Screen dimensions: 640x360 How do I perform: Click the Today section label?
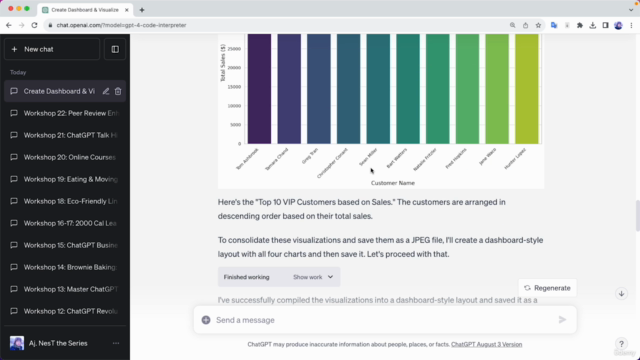click(18, 72)
